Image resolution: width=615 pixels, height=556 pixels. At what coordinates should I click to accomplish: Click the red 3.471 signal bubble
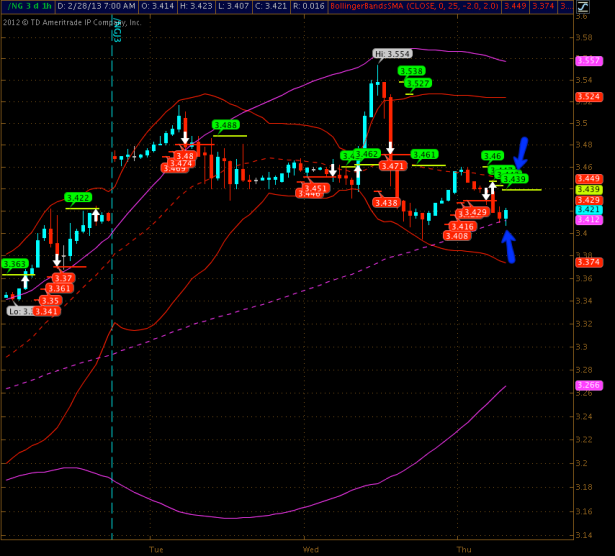[393, 166]
